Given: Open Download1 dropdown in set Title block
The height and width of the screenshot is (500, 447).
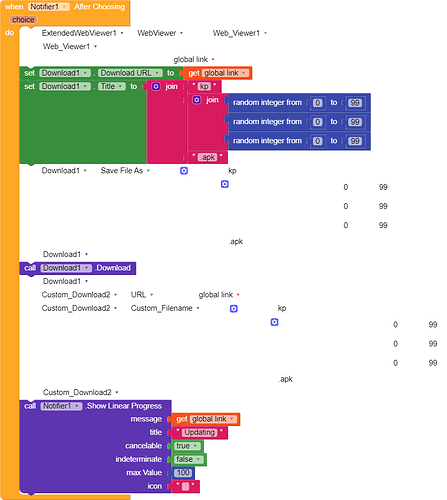Looking at the screenshot, I should click(65, 86).
